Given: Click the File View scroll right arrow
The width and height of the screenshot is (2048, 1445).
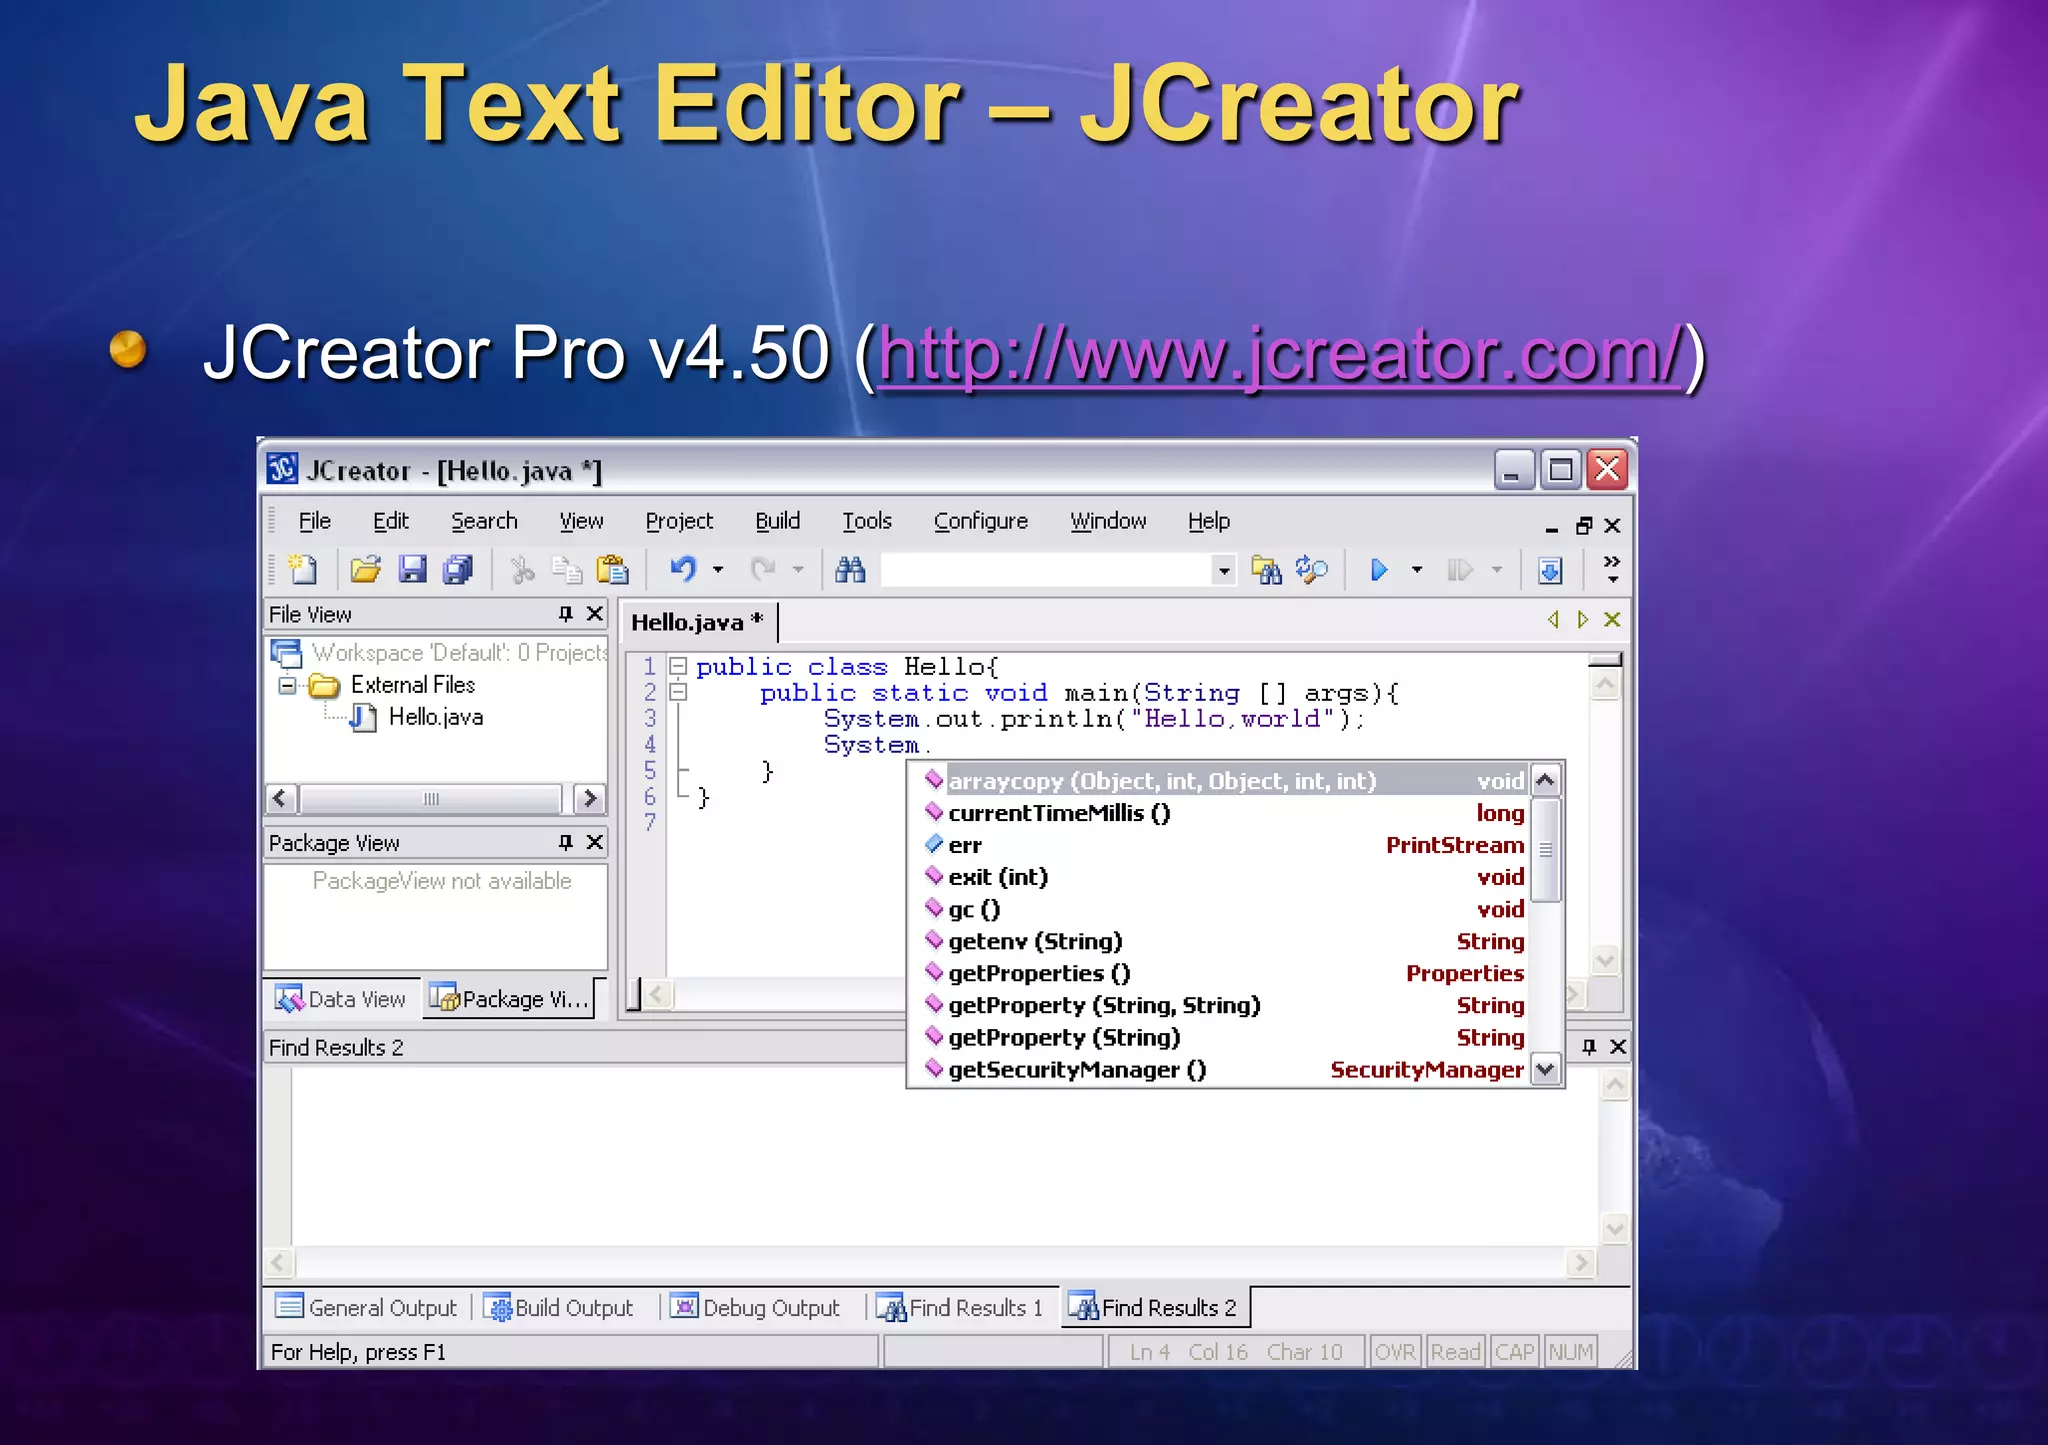Looking at the screenshot, I should pyautogui.click(x=590, y=798).
